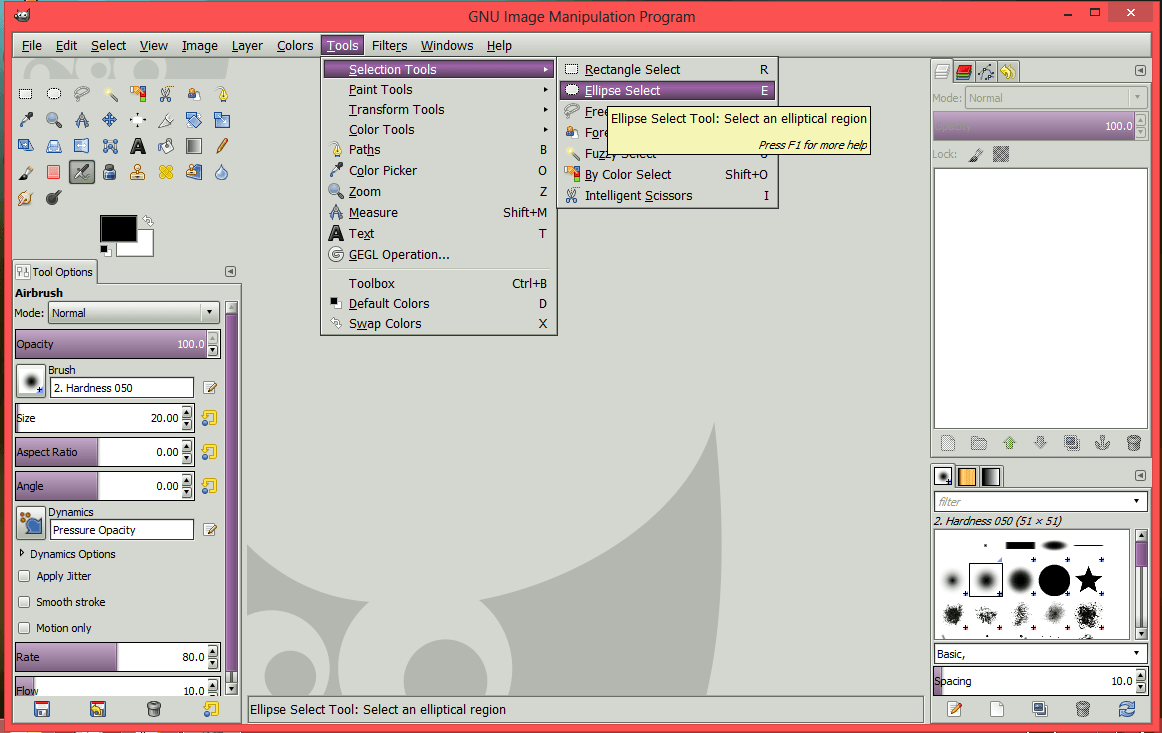Viewport: 1162px width, 733px height.
Task: Open the brush filter dropdown arrow
Action: click(x=1136, y=502)
